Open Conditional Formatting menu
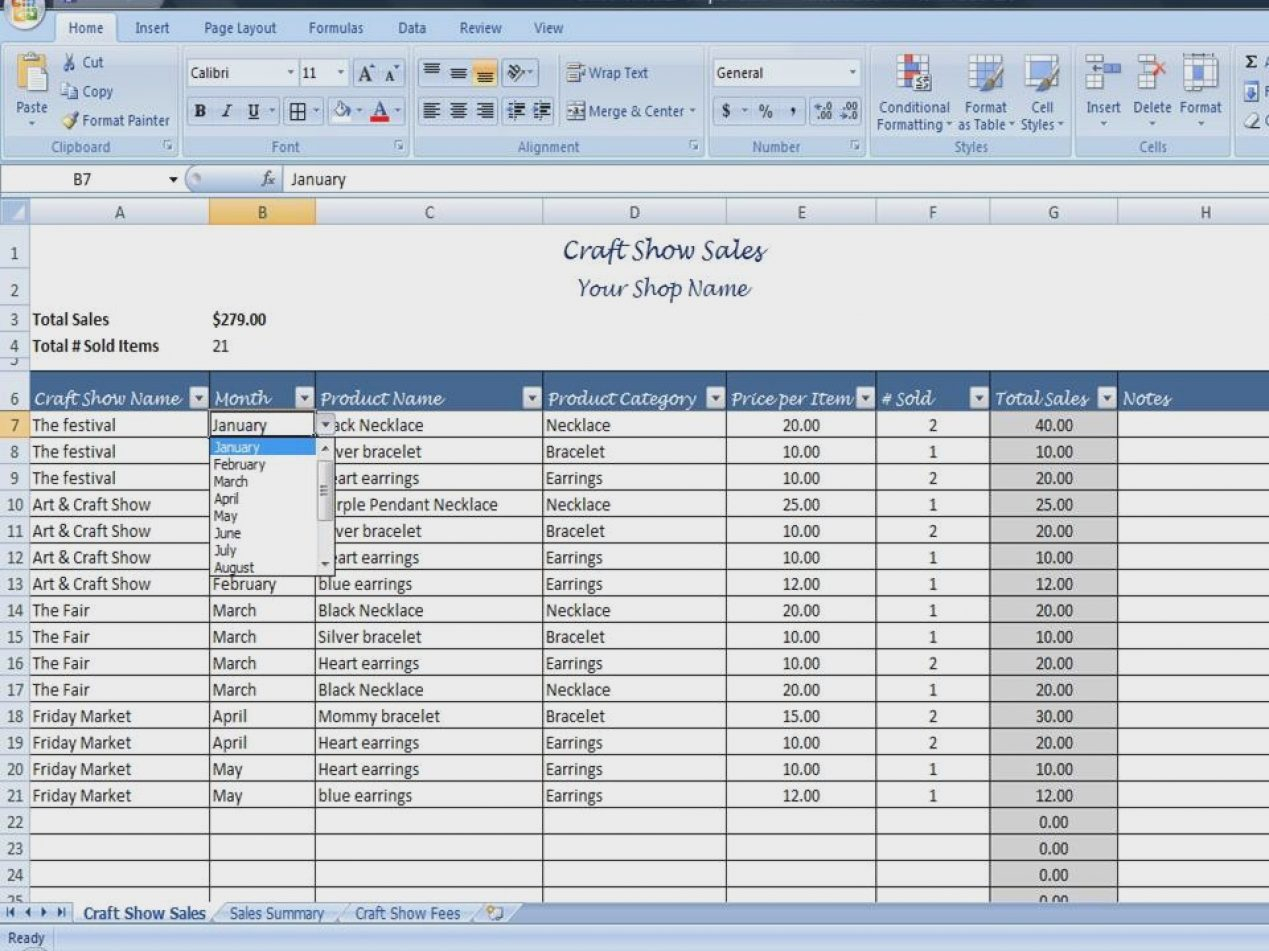 [913, 92]
